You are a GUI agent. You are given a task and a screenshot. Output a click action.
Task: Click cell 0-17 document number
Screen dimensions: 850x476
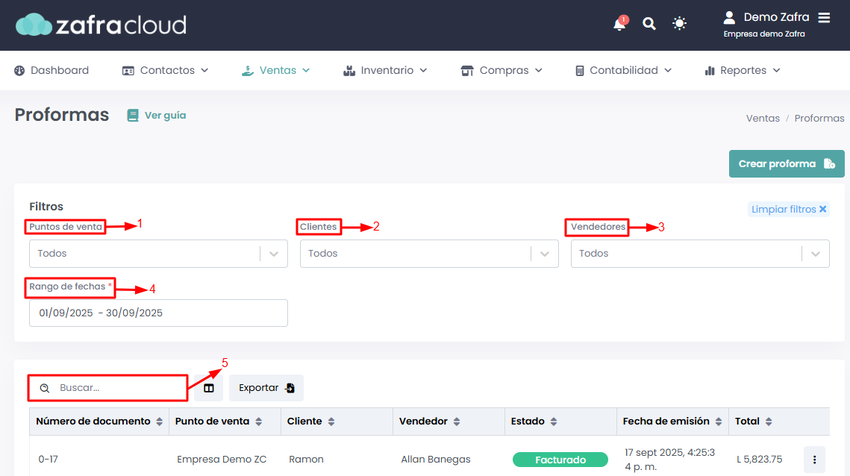[48, 459]
